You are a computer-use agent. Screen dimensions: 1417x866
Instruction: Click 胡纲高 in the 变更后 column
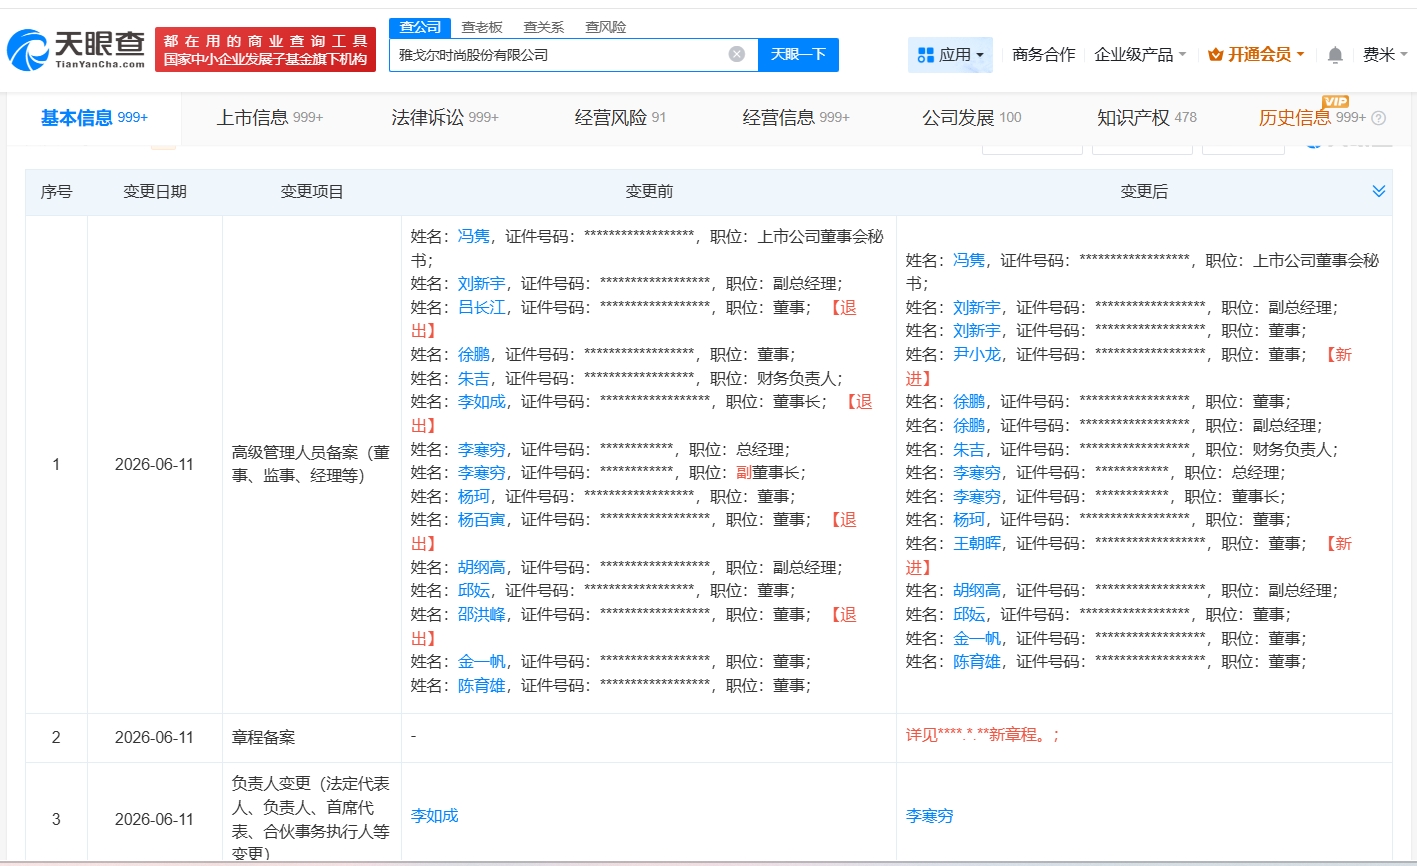tap(977, 590)
